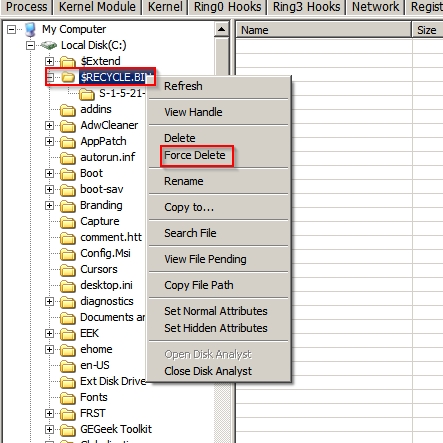Collapse the My Computer tree node
Screen dimensions: 443x443
[x=11, y=29]
